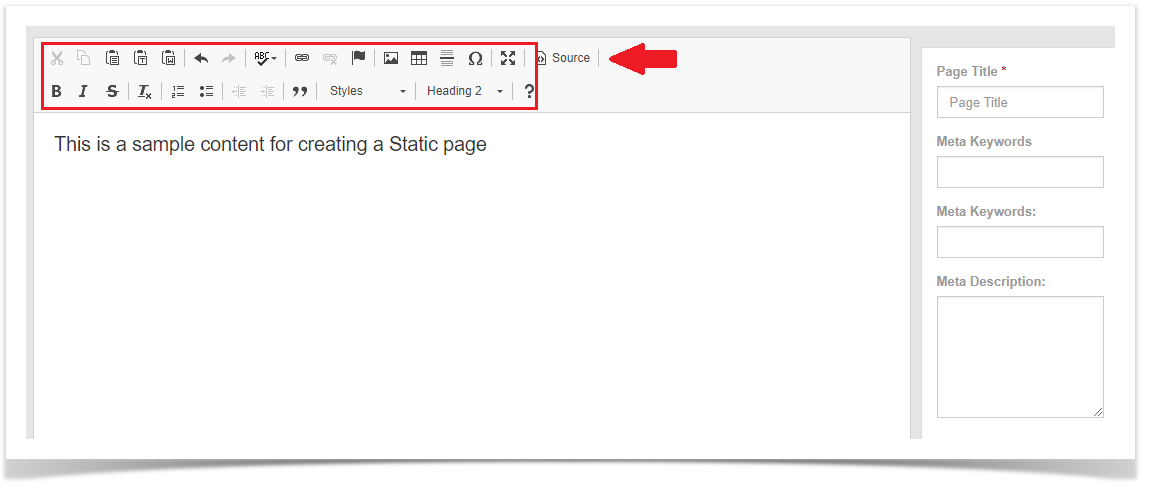1149x488 pixels.
Task: Click the Block Quote icon
Action: [300, 92]
